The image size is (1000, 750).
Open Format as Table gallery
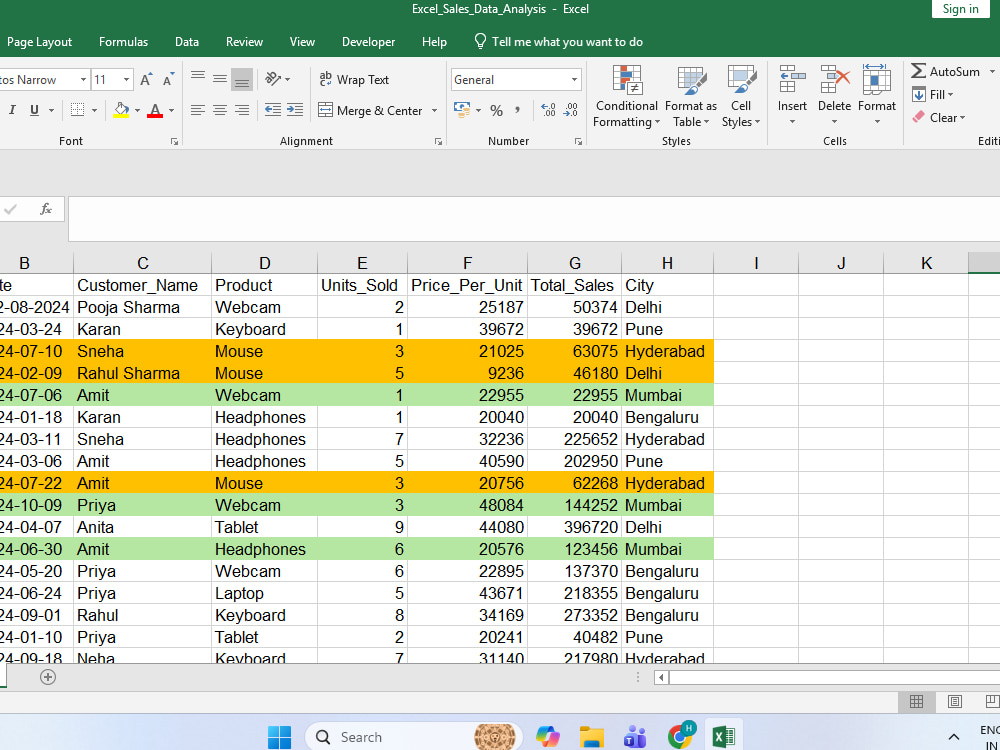click(691, 97)
